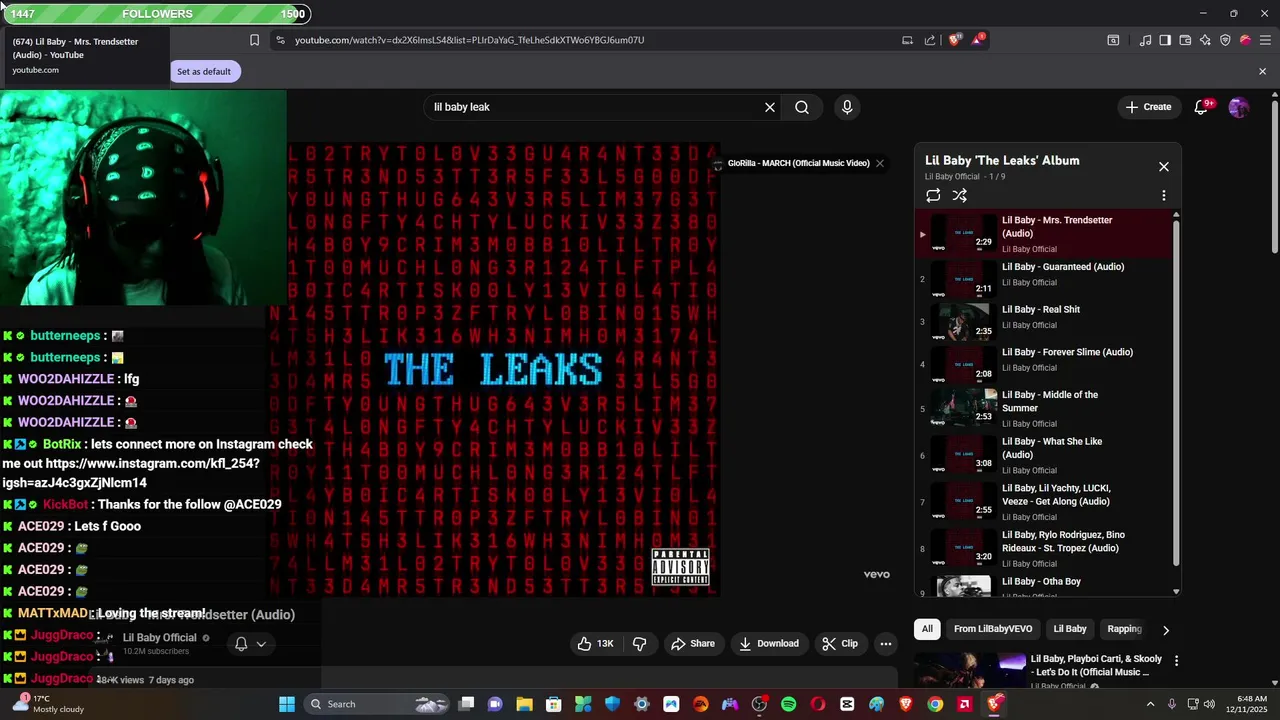
Task: Click the Windows taskbar Search box
Action: pos(376,704)
